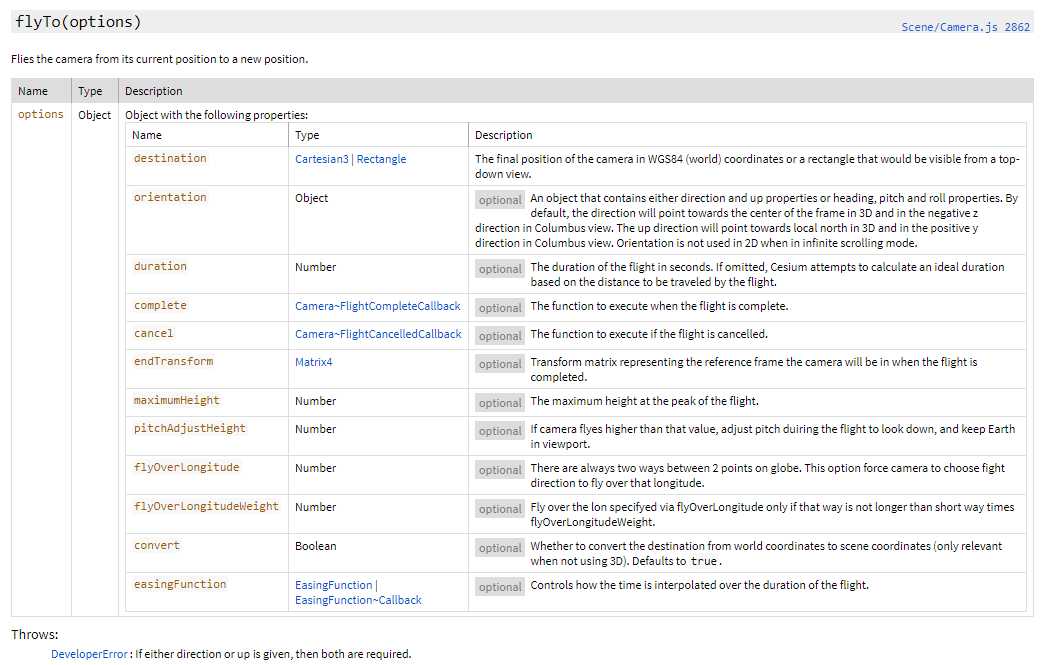Viewport: 1043px width, 665px height.
Task: Click the maximumHeight property name
Action: coord(177,400)
